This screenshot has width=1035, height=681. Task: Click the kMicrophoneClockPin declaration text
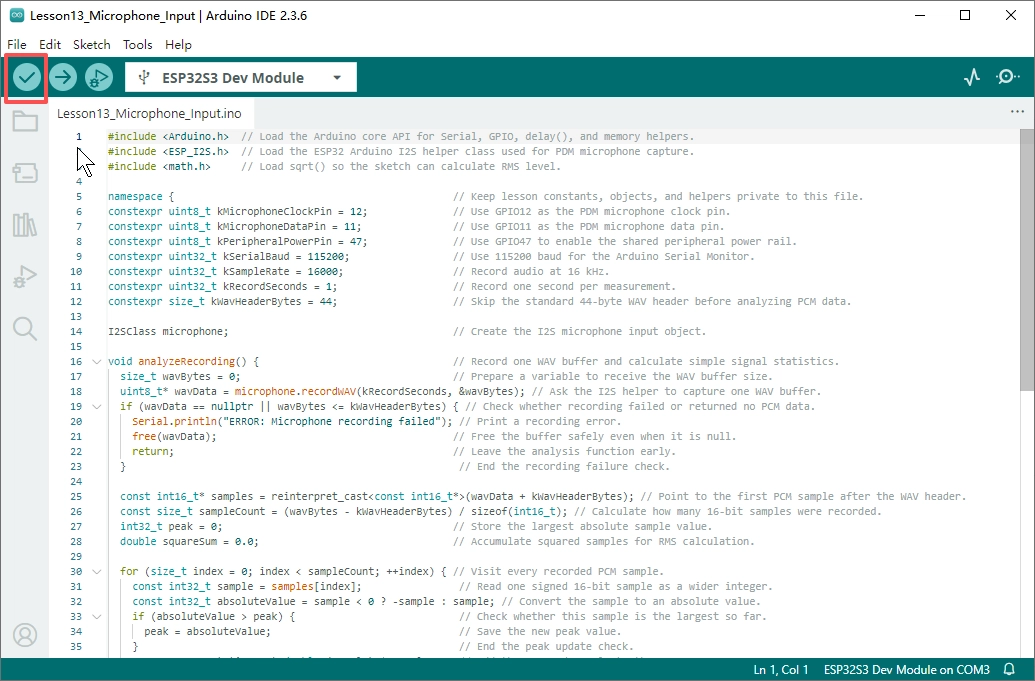tap(238, 211)
